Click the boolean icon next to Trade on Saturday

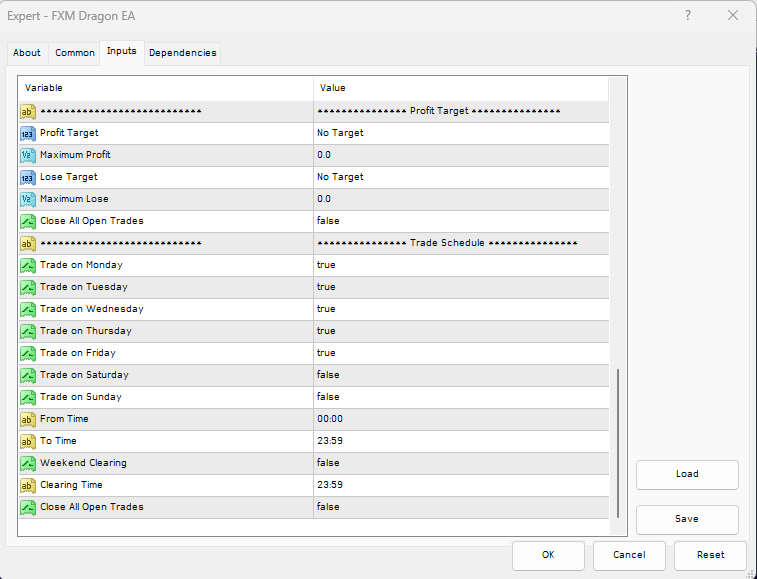pyautogui.click(x=28, y=375)
